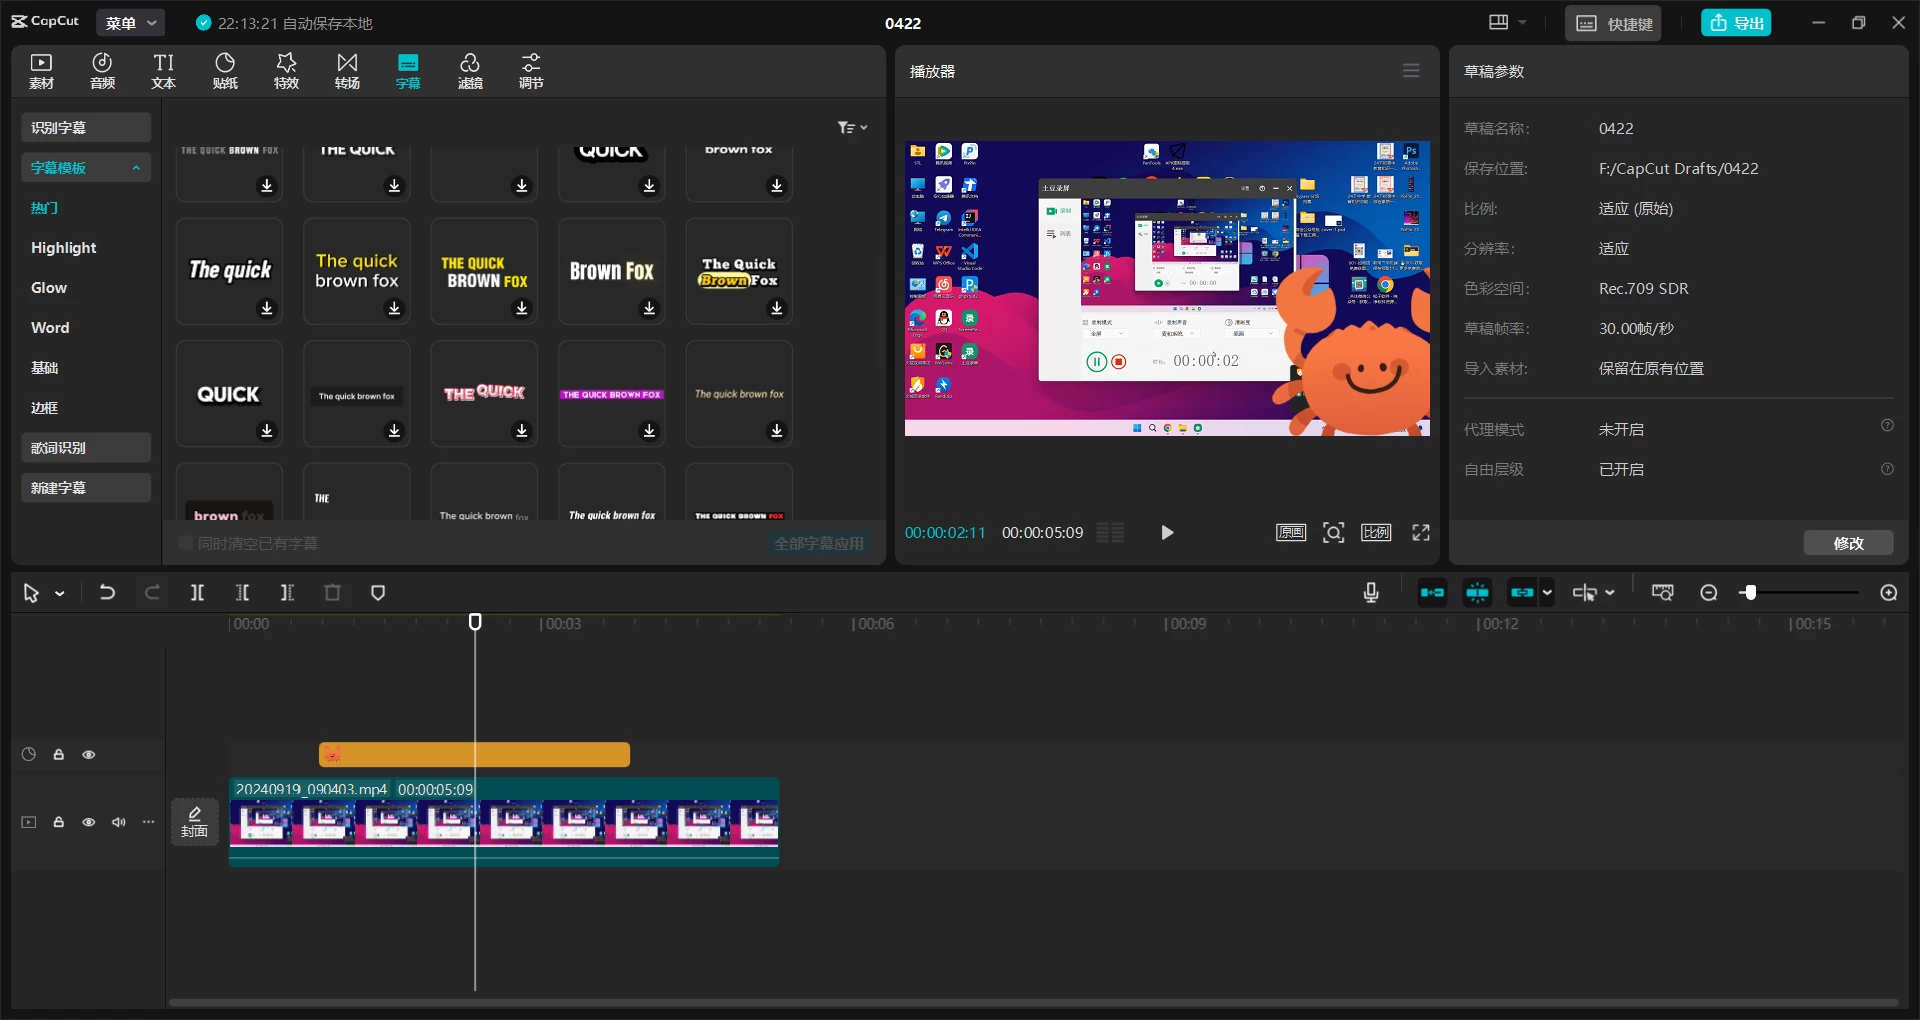The width and height of the screenshot is (1920, 1020).
Task: Click the split clip icon
Action: 197,593
